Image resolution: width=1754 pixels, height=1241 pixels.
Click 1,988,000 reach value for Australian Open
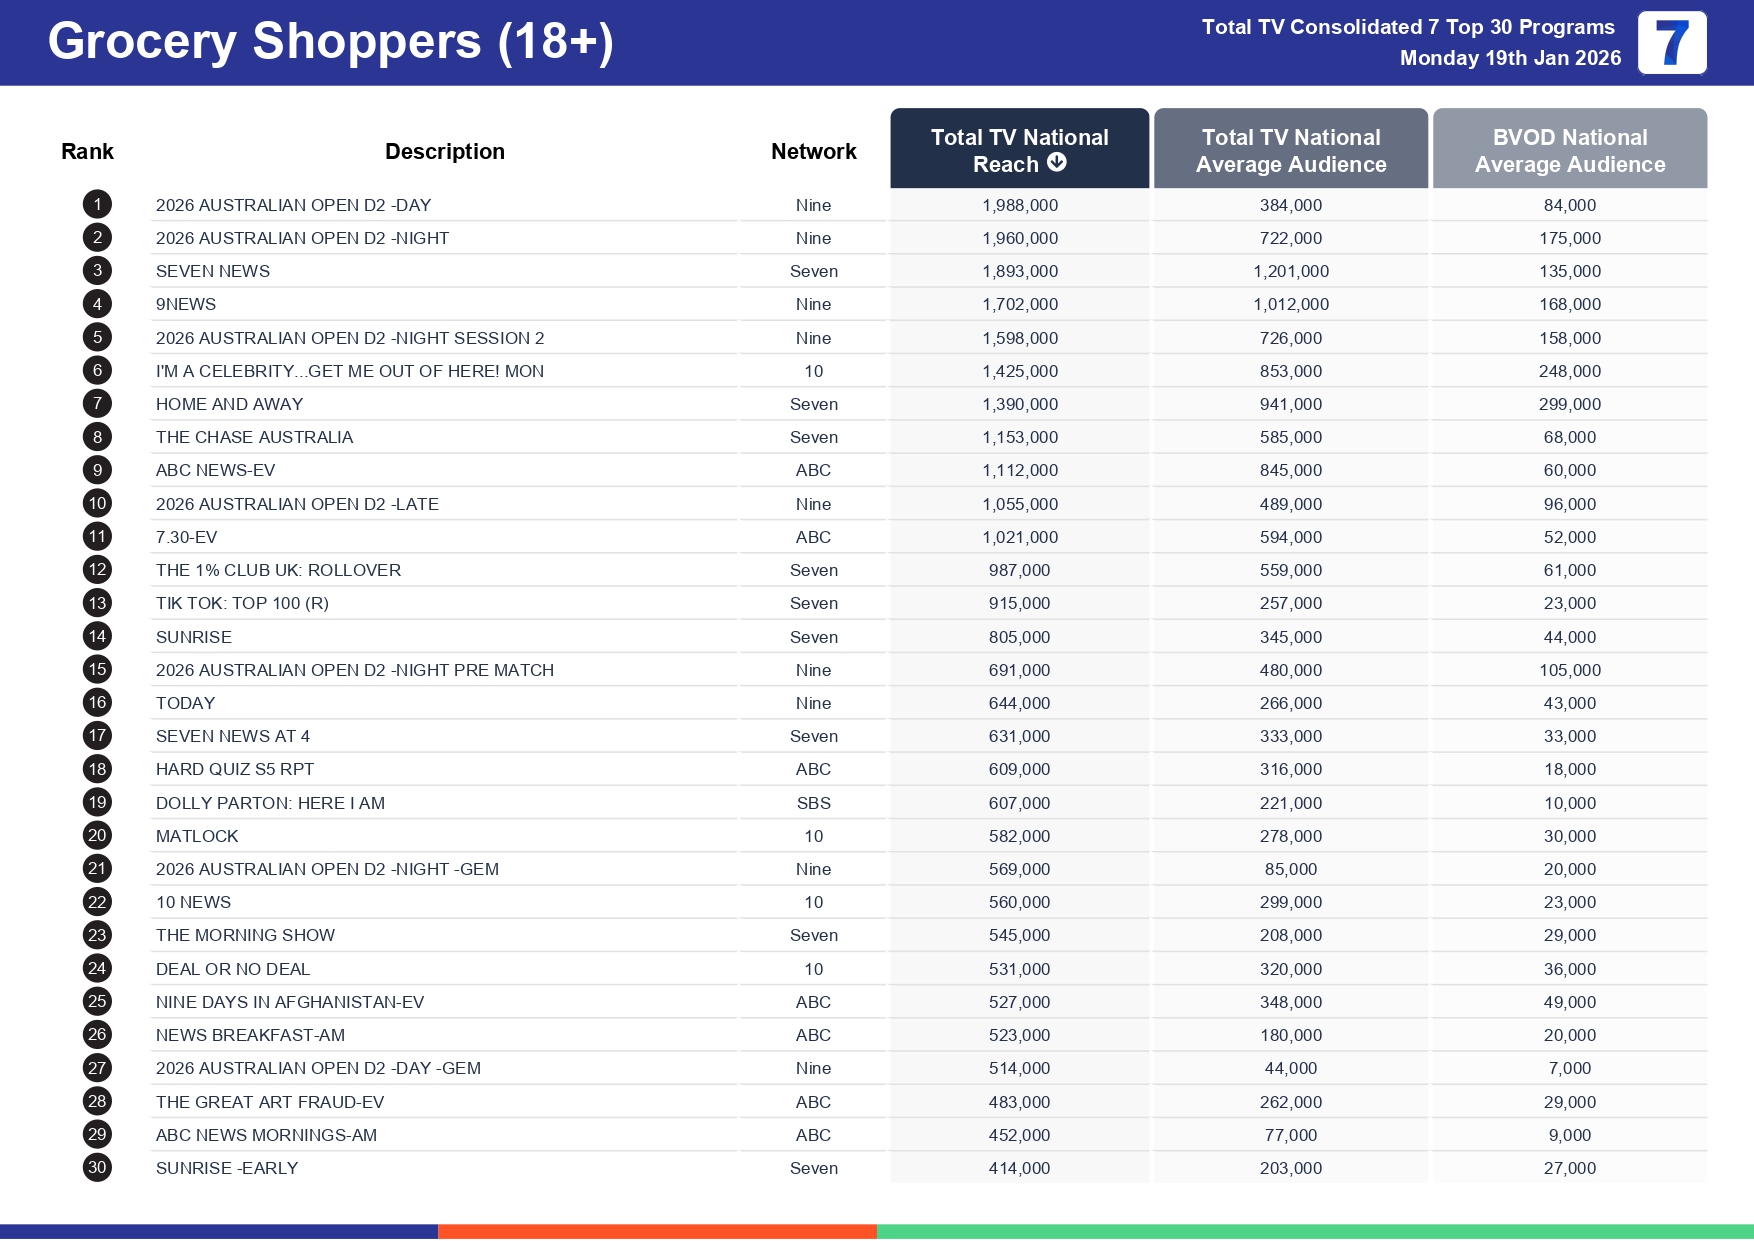(x=1019, y=205)
